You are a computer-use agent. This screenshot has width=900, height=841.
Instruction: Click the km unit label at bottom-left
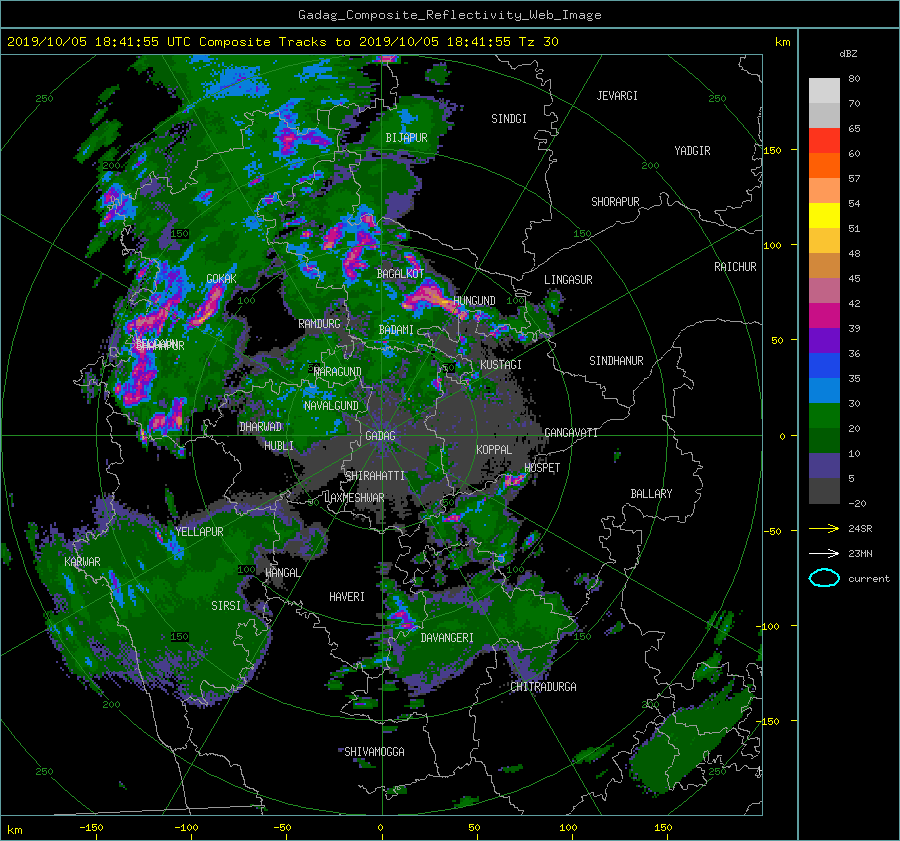pyautogui.click(x=14, y=830)
